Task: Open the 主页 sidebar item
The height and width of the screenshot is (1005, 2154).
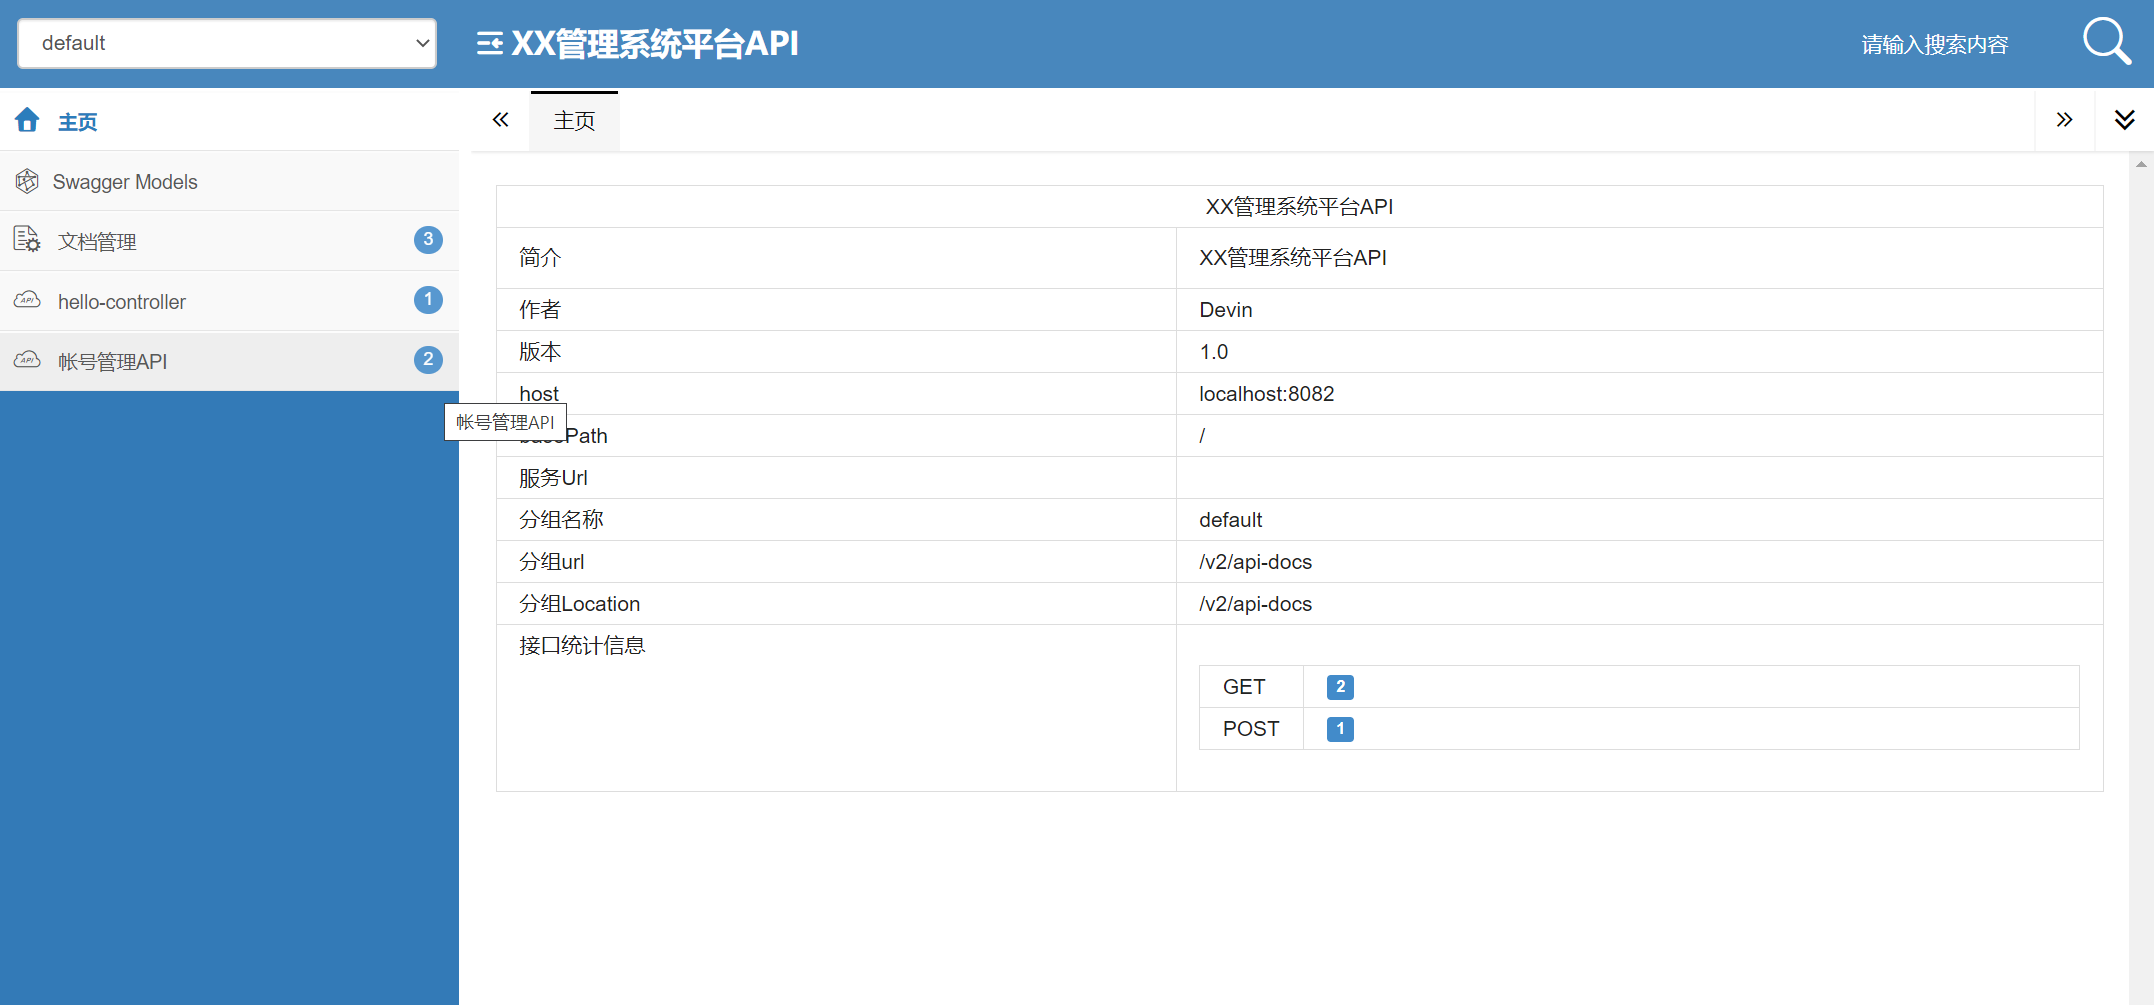Action: click(x=229, y=121)
